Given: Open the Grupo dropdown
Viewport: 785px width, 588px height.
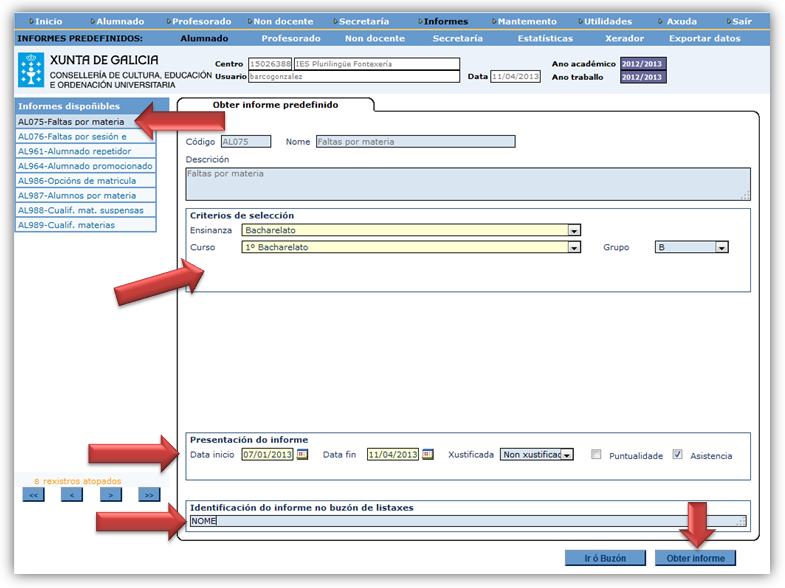Looking at the screenshot, I should coord(721,247).
